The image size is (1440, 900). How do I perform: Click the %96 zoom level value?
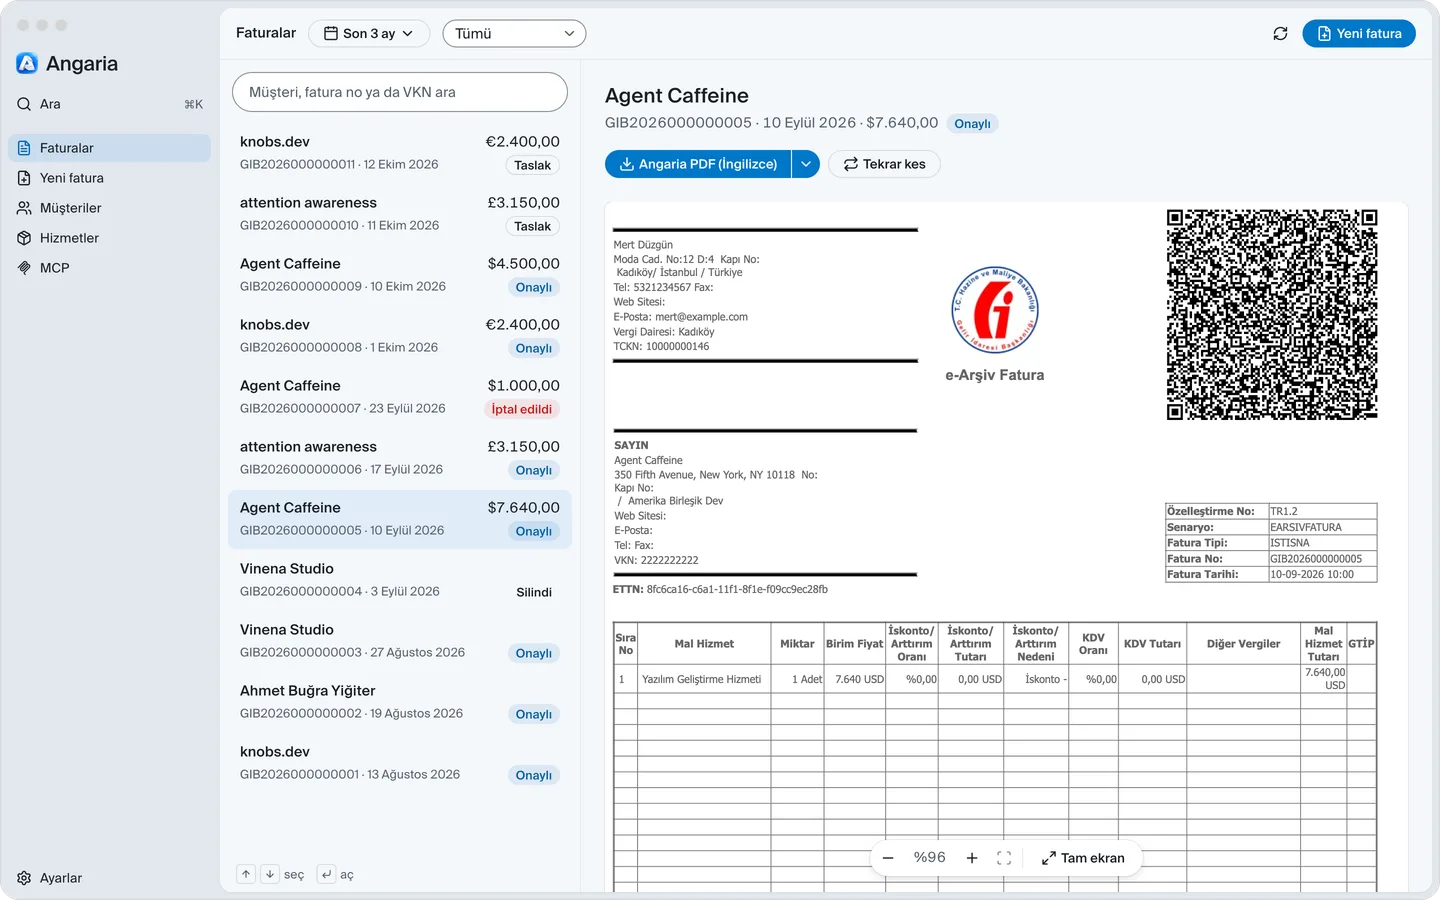(x=929, y=858)
